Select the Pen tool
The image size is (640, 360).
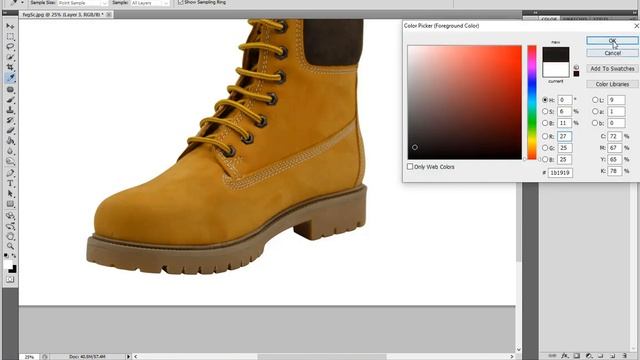coord(10,173)
